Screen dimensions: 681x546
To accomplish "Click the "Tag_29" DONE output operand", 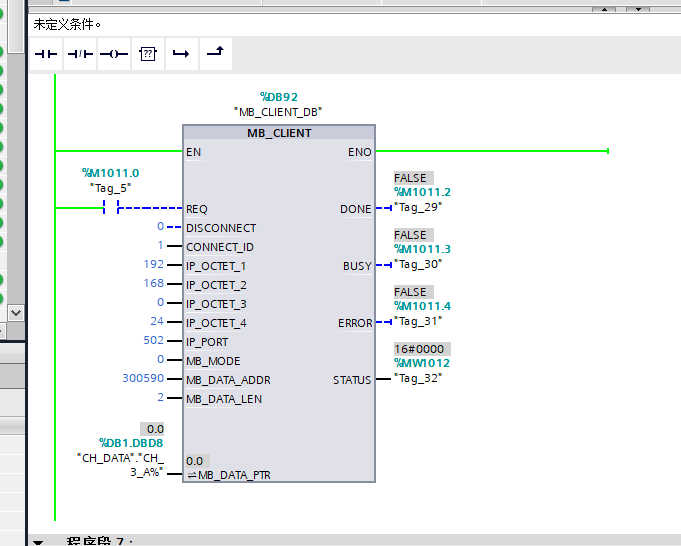I will coord(418,207).
